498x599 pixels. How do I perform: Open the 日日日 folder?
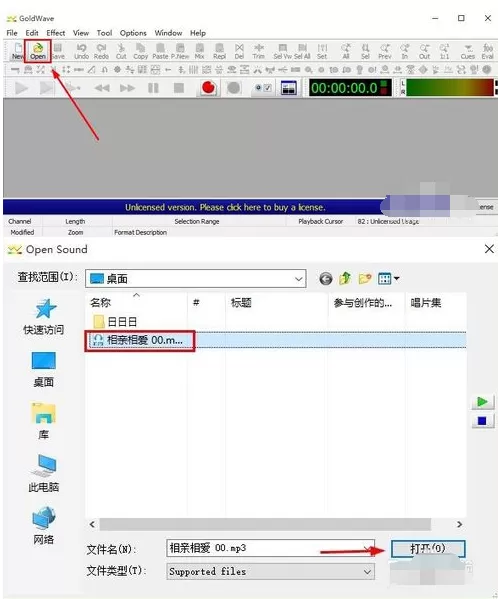click(x=115, y=322)
